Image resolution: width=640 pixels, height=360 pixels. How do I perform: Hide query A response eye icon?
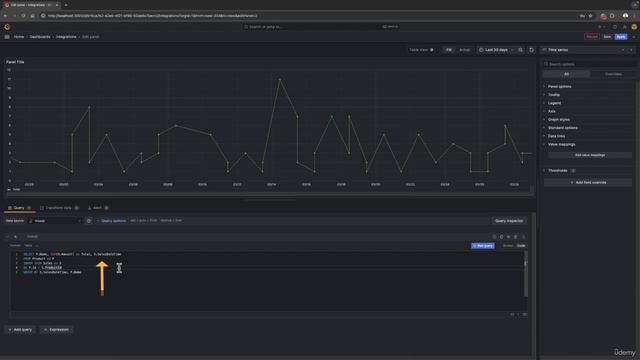(x=509, y=237)
